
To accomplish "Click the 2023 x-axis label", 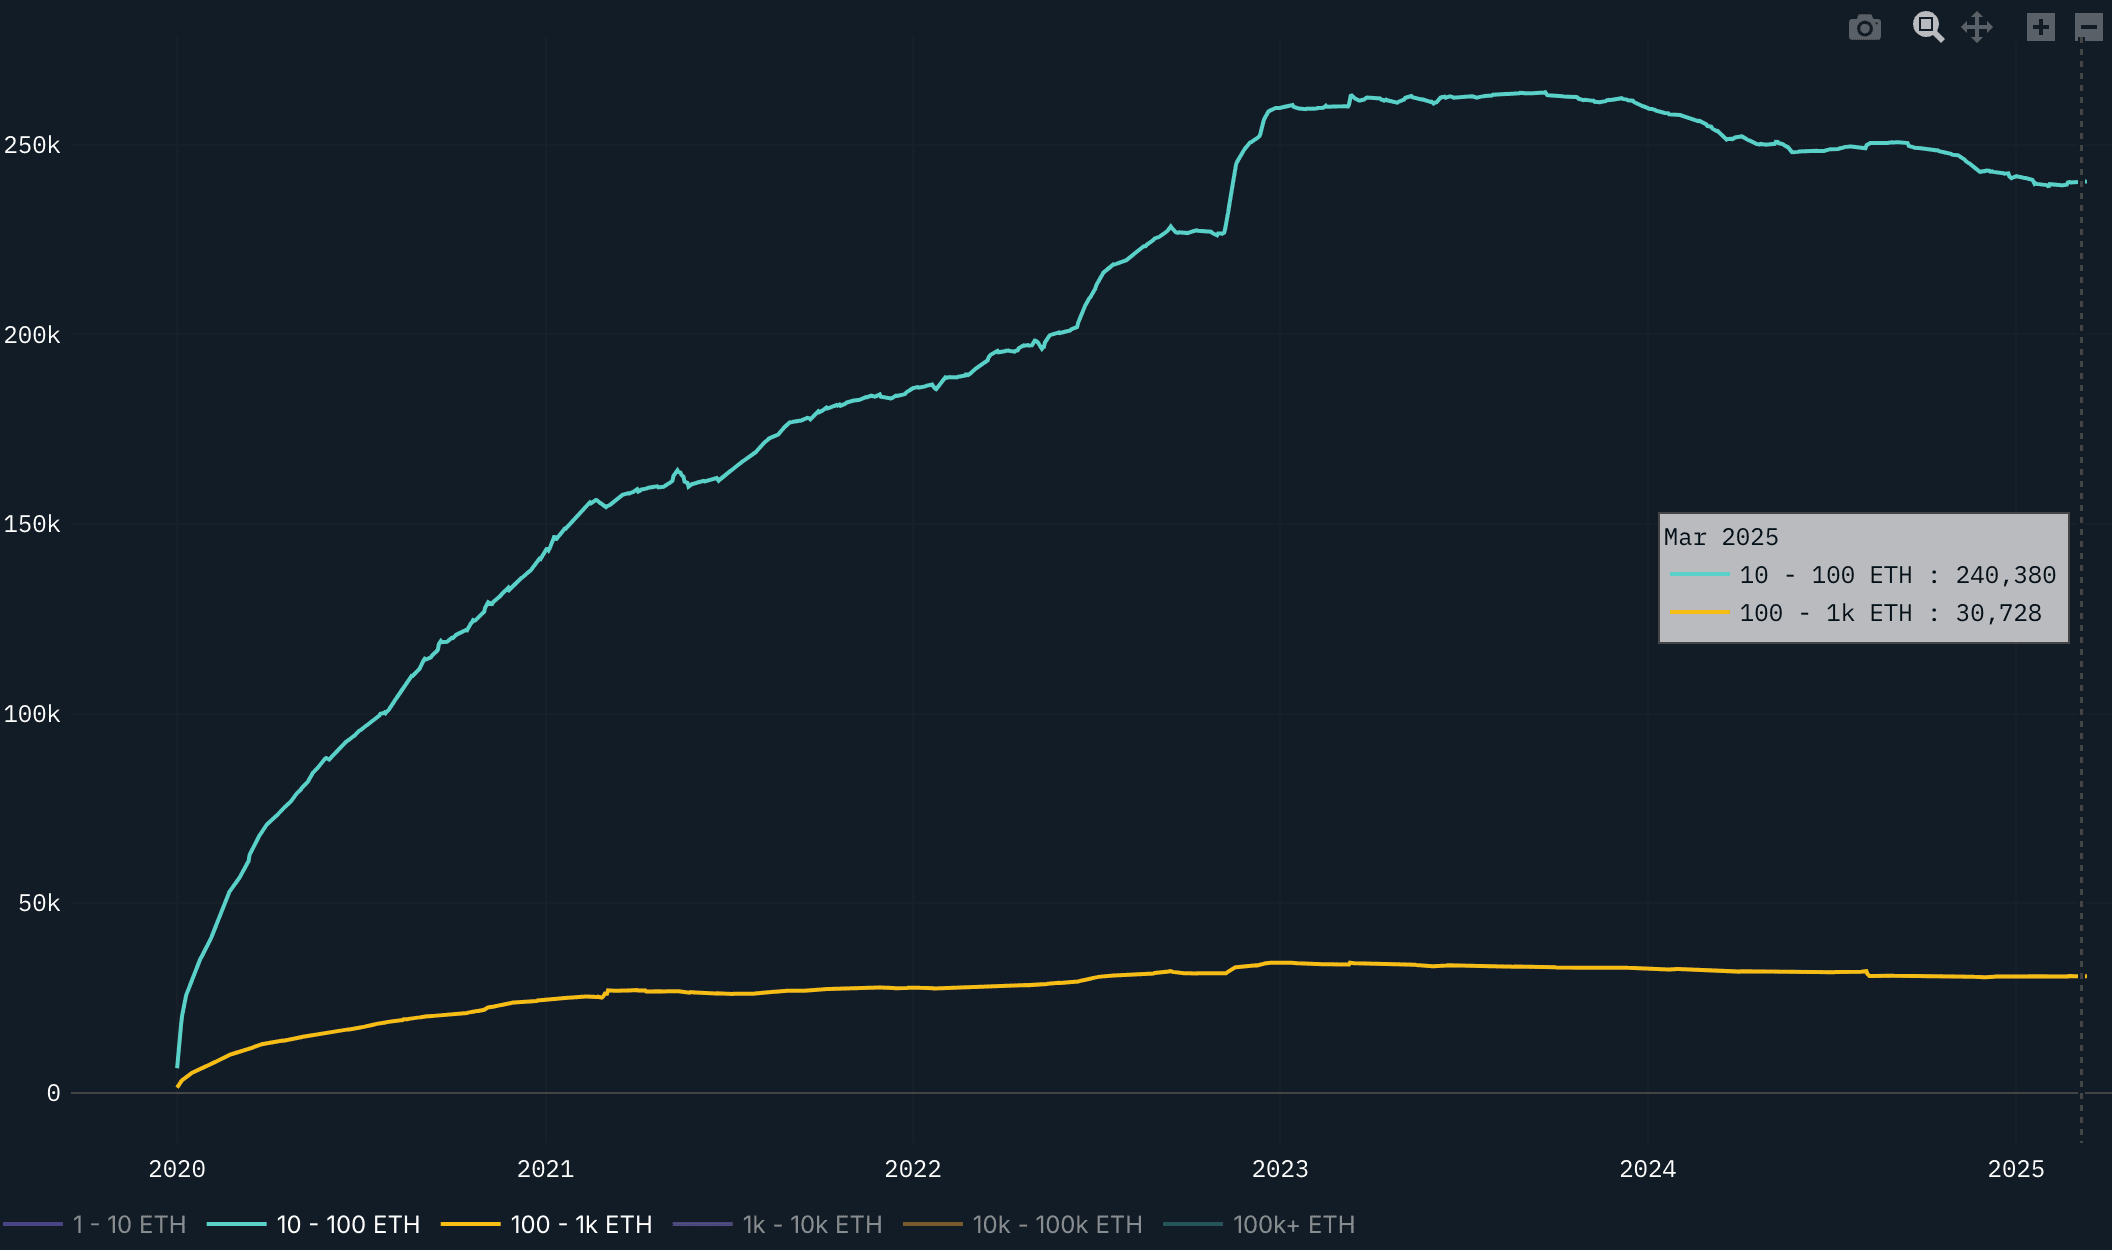I will pos(1280,1169).
